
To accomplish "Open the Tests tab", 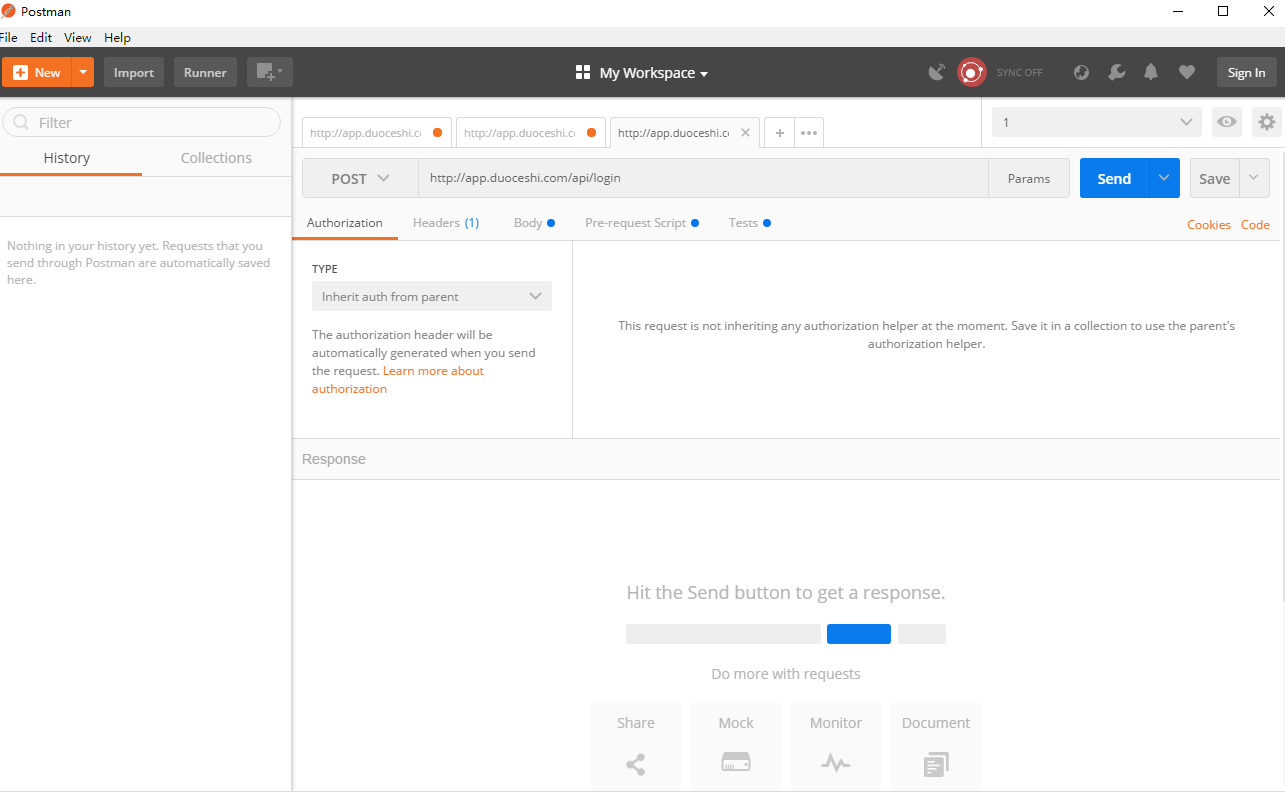I will point(750,223).
